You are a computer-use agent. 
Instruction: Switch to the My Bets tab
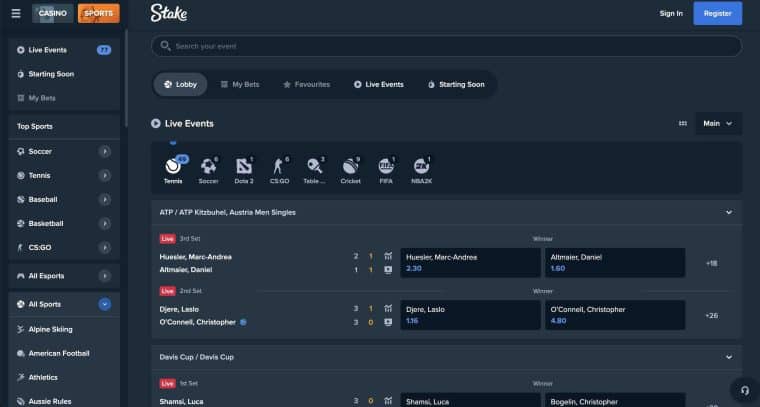tap(240, 84)
